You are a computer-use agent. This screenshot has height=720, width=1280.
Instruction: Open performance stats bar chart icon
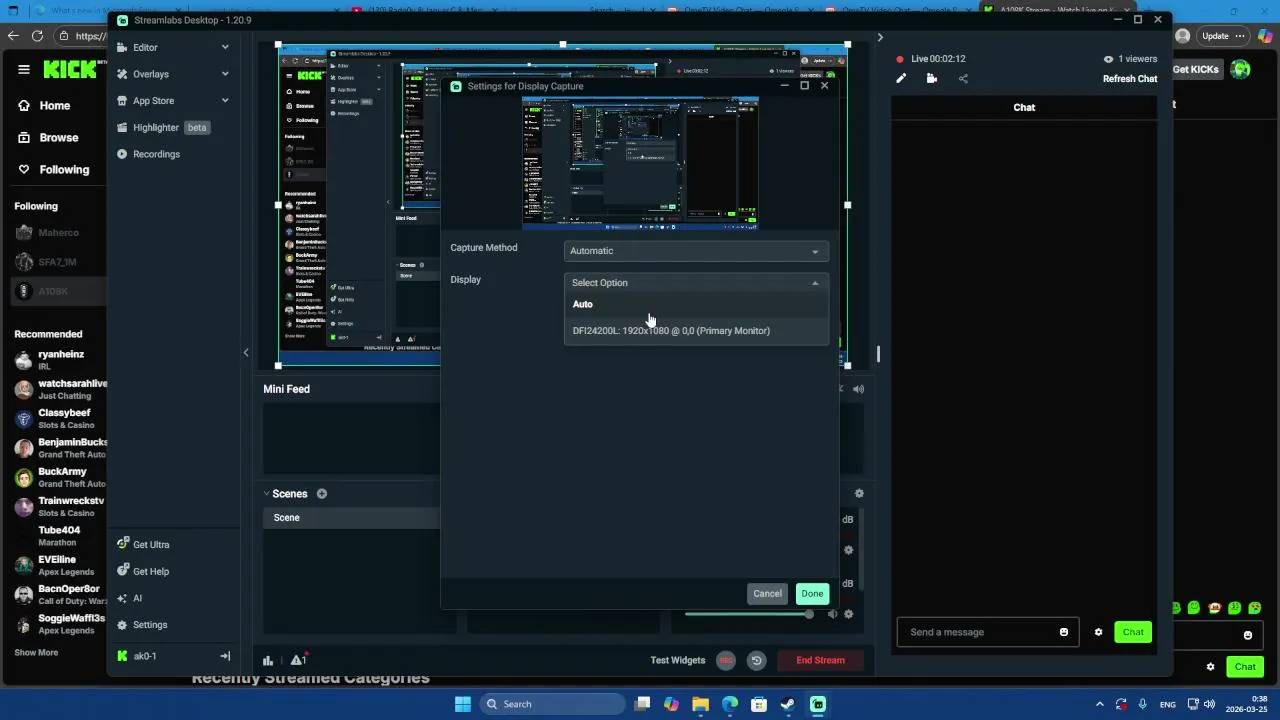point(268,660)
